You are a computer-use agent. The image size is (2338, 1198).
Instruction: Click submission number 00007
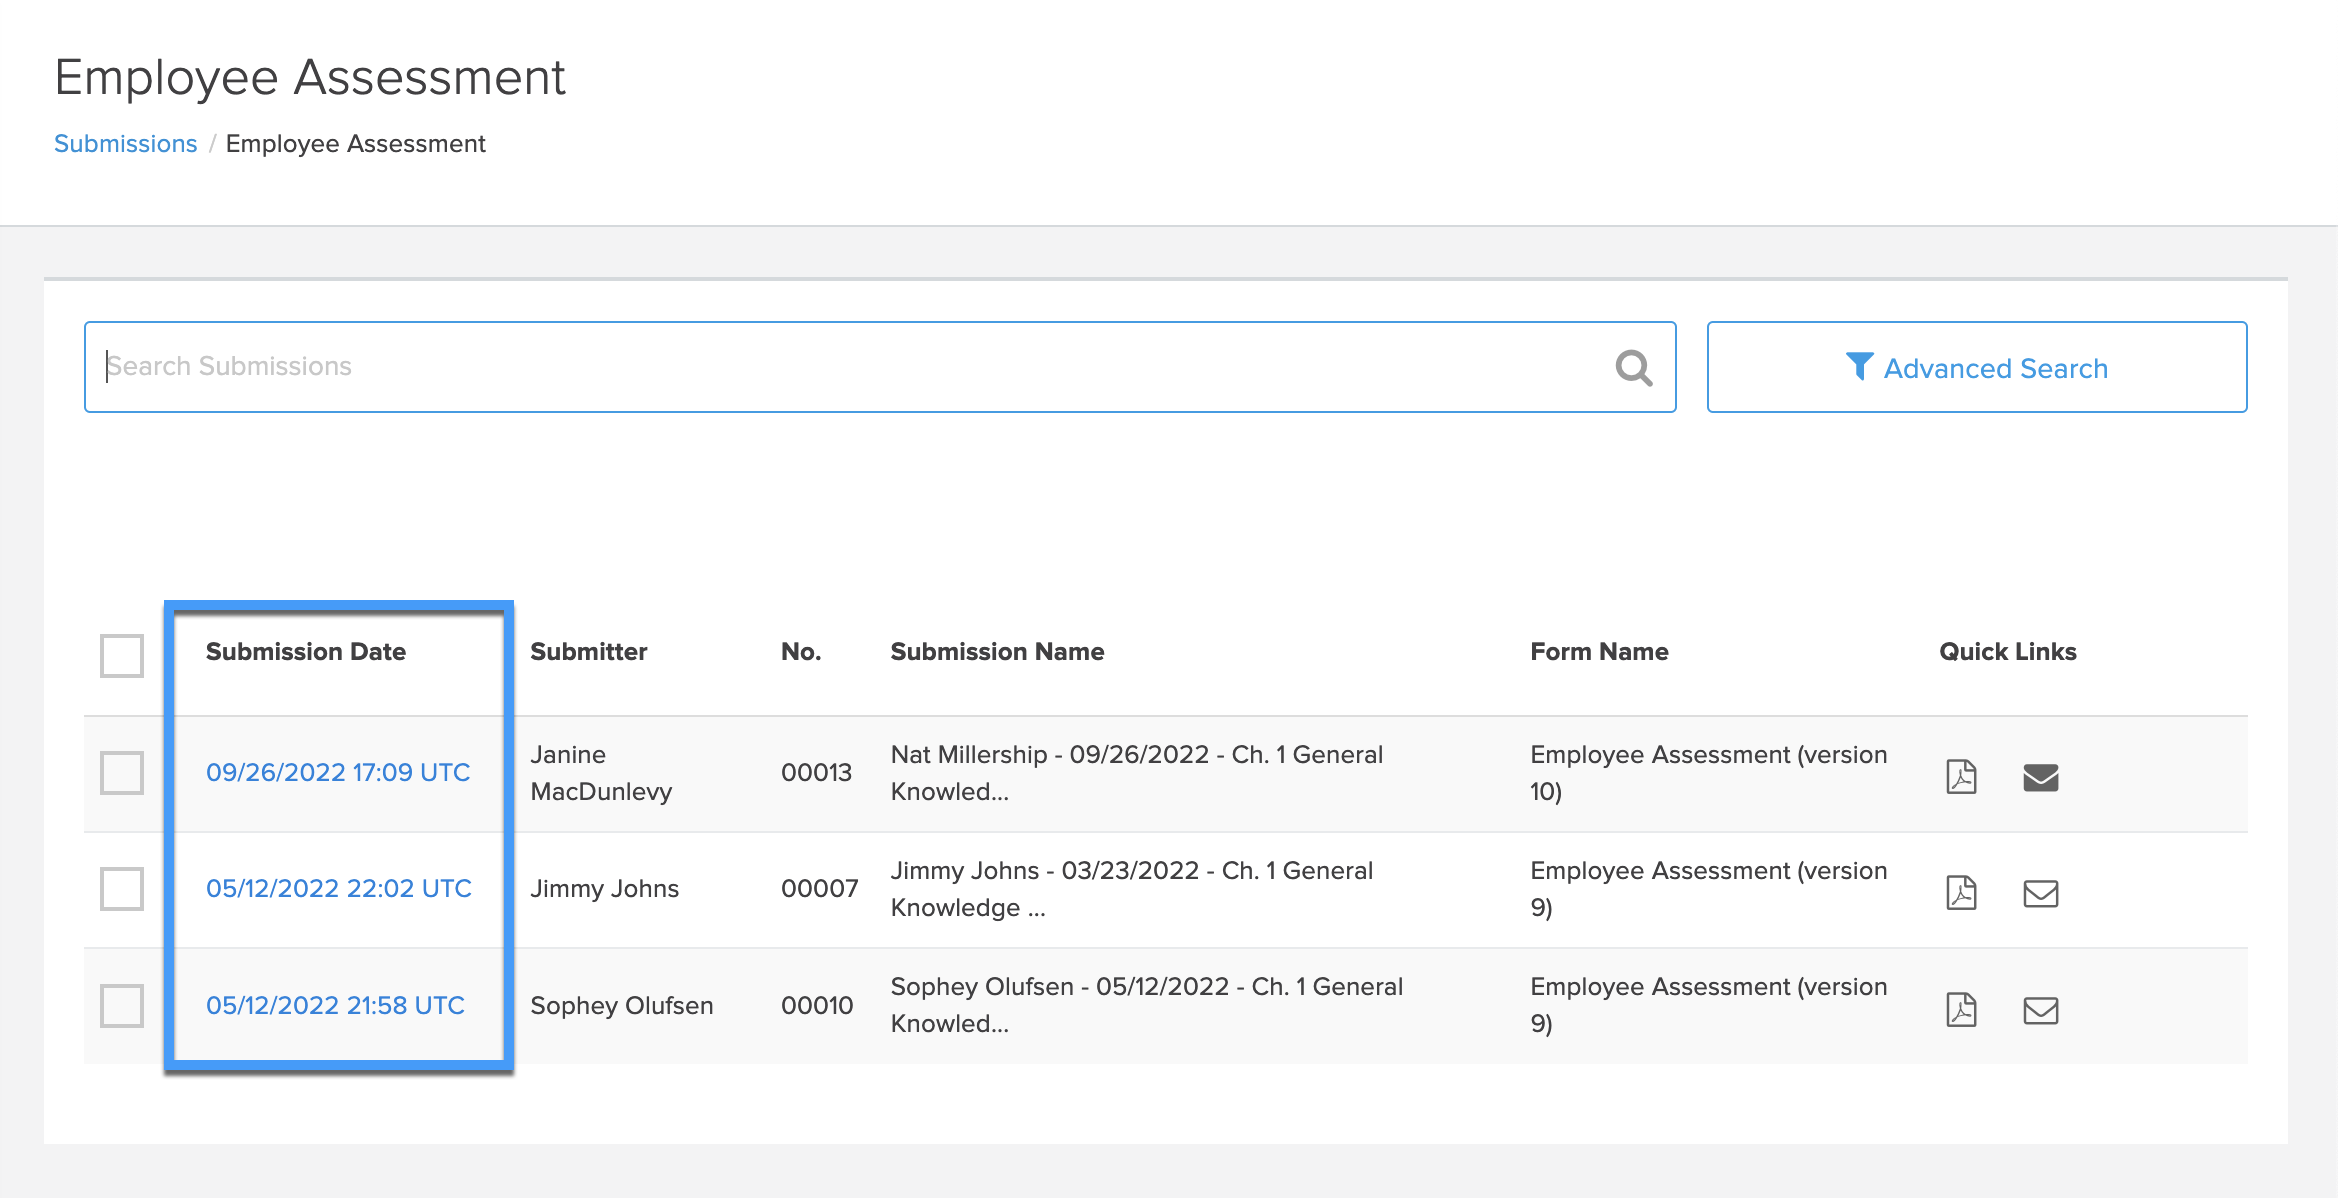[x=819, y=889]
